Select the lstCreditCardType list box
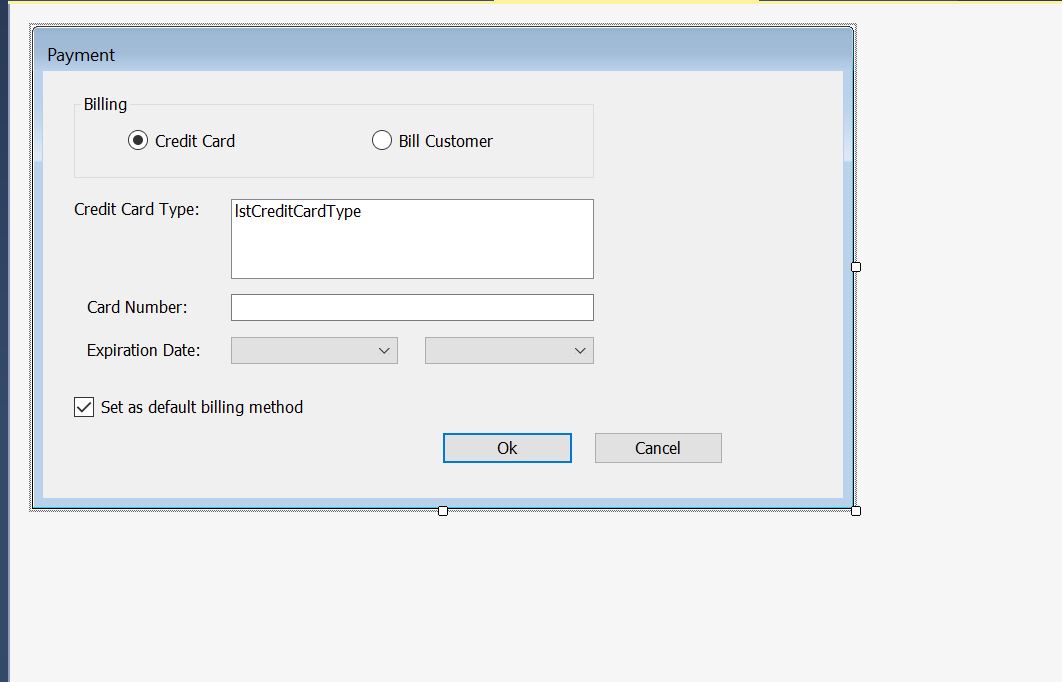1062x682 pixels. coord(412,238)
